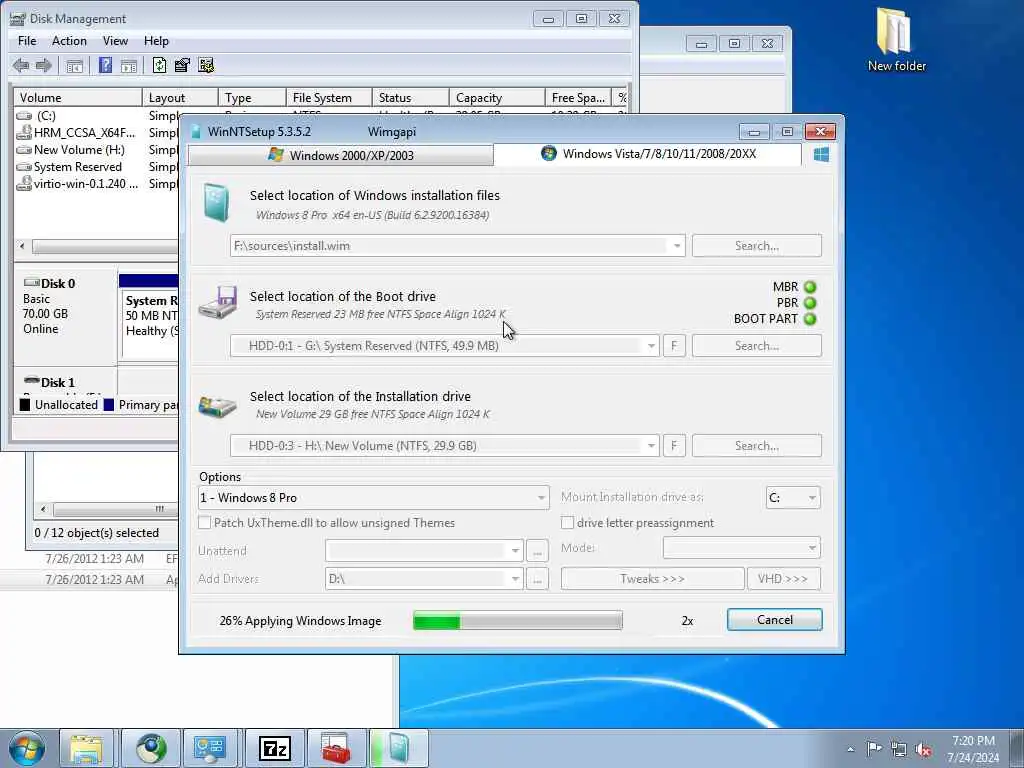The width and height of the screenshot is (1024, 768).
Task: Open the New folder desktop icon
Action: tap(896, 39)
